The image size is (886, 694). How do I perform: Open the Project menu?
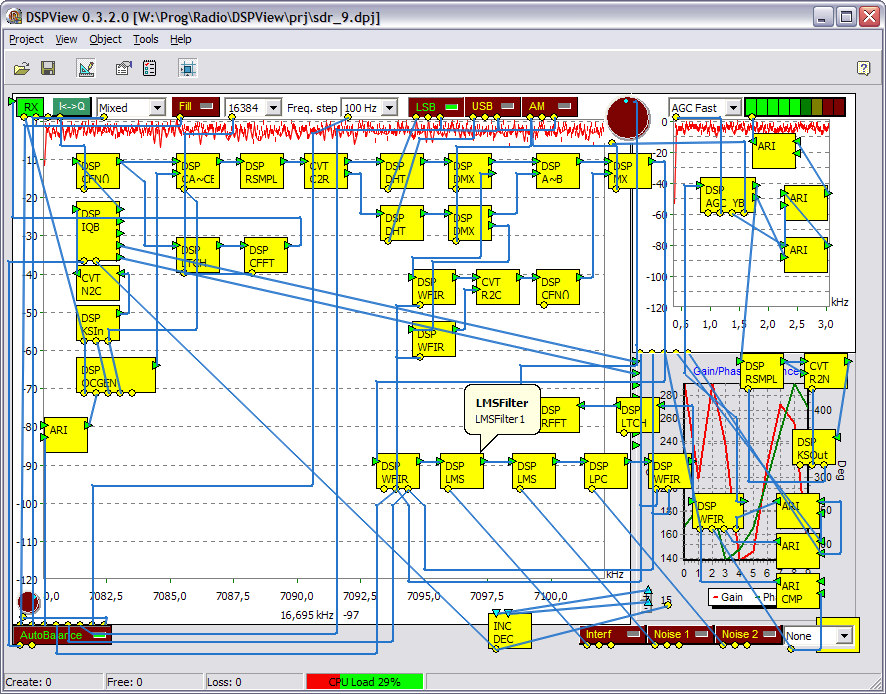[26, 39]
